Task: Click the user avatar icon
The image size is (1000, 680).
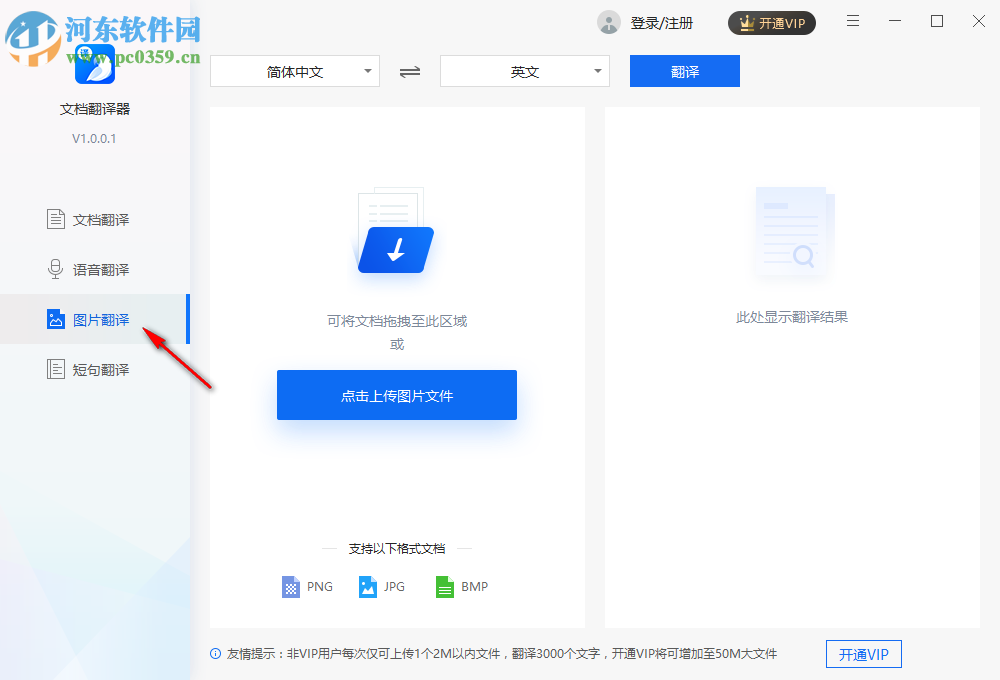Action: 608,22
